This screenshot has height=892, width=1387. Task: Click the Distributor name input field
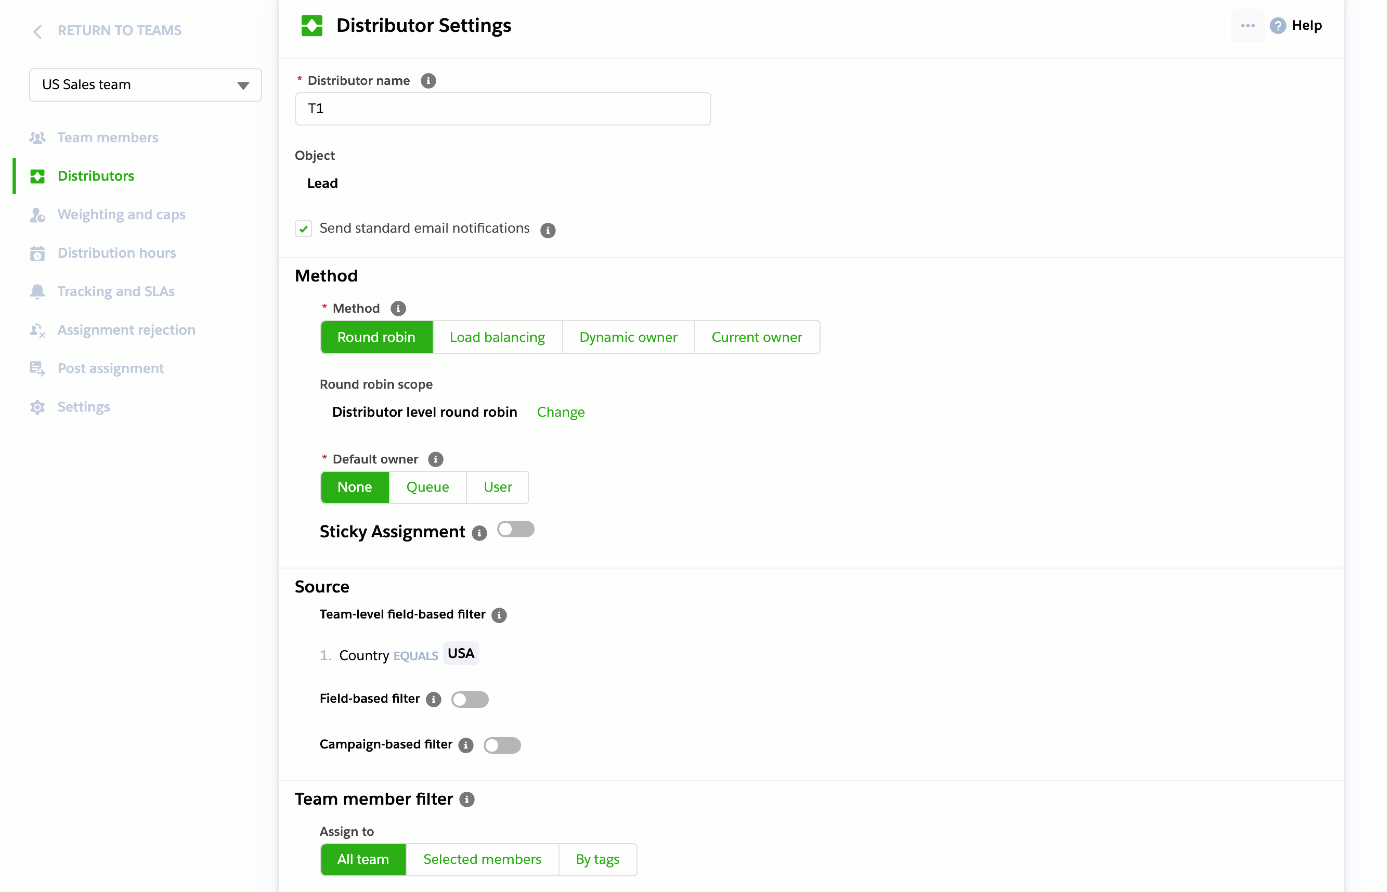[503, 109]
